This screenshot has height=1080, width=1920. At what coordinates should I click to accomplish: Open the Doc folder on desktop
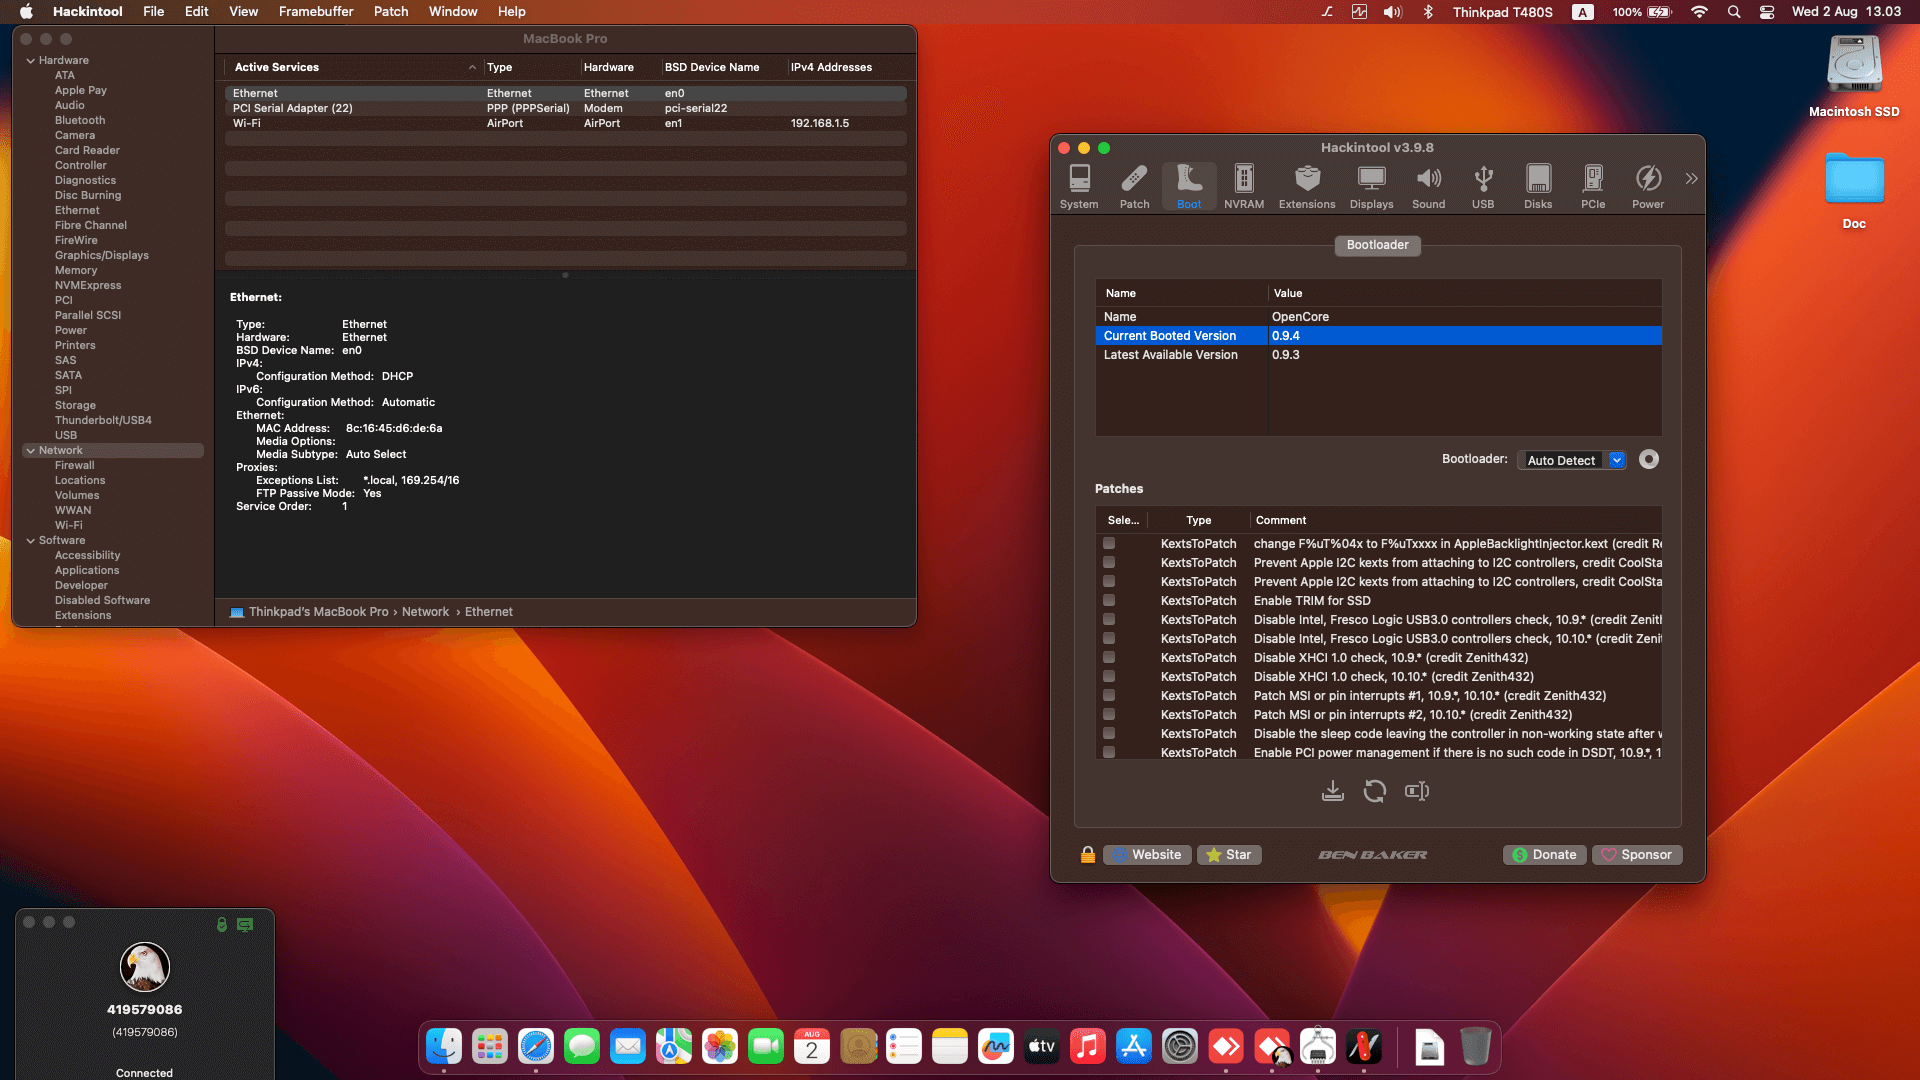point(1854,191)
